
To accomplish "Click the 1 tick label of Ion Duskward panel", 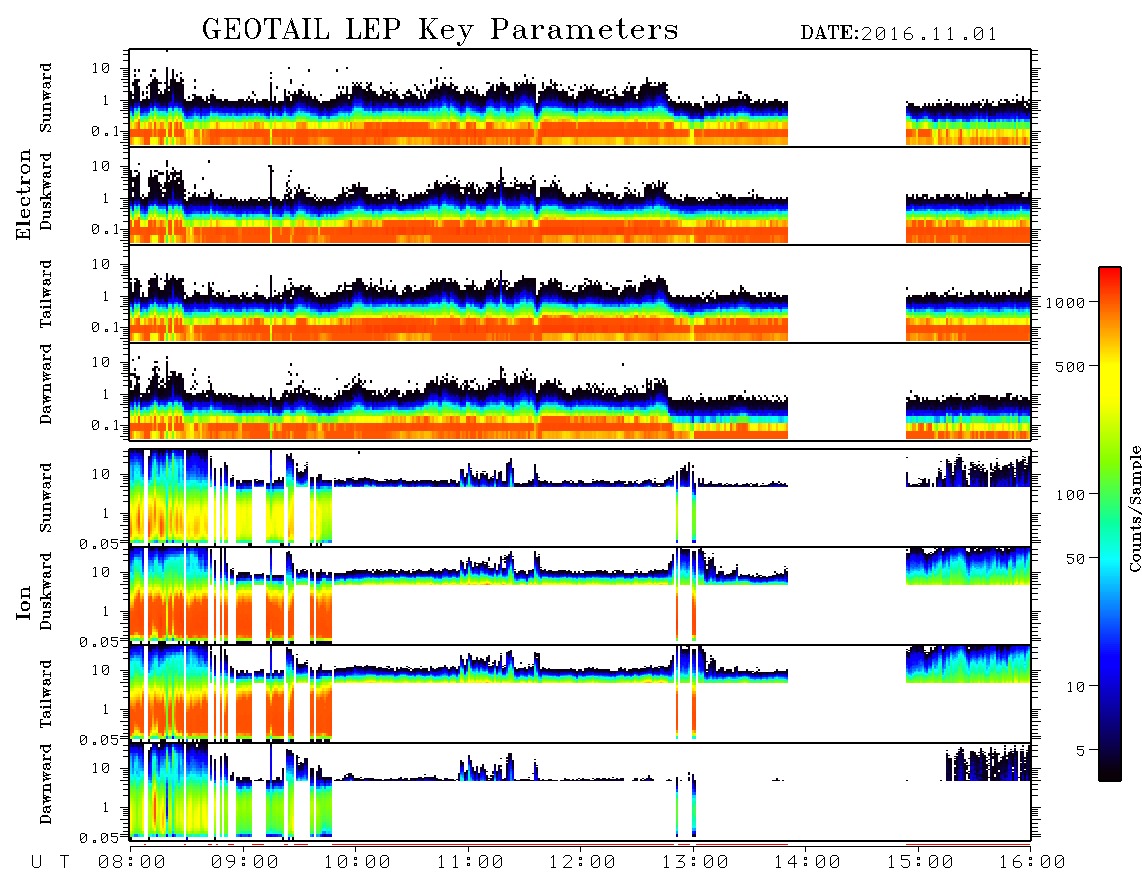I will [106, 611].
